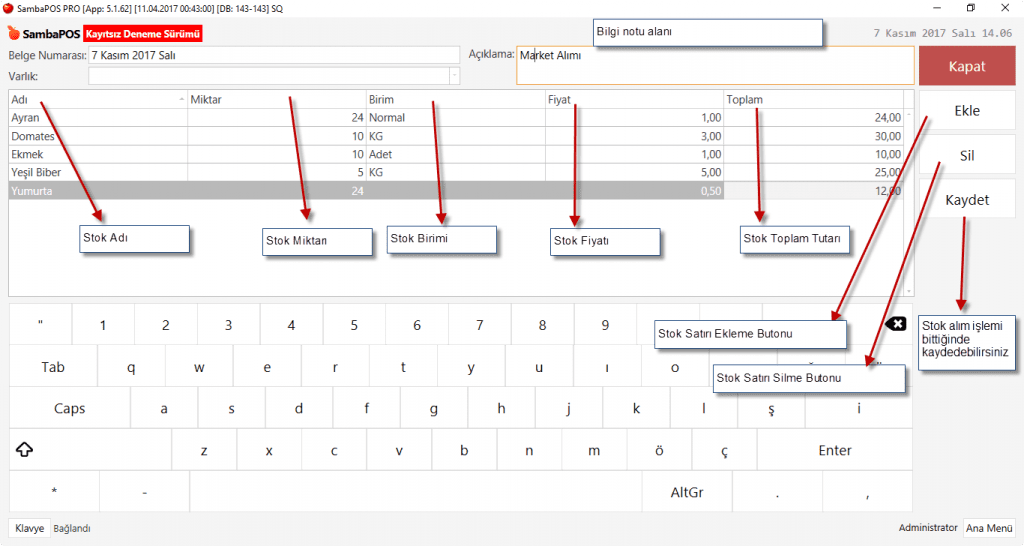Click the SambaPOS logo icon

click(x=14, y=35)
